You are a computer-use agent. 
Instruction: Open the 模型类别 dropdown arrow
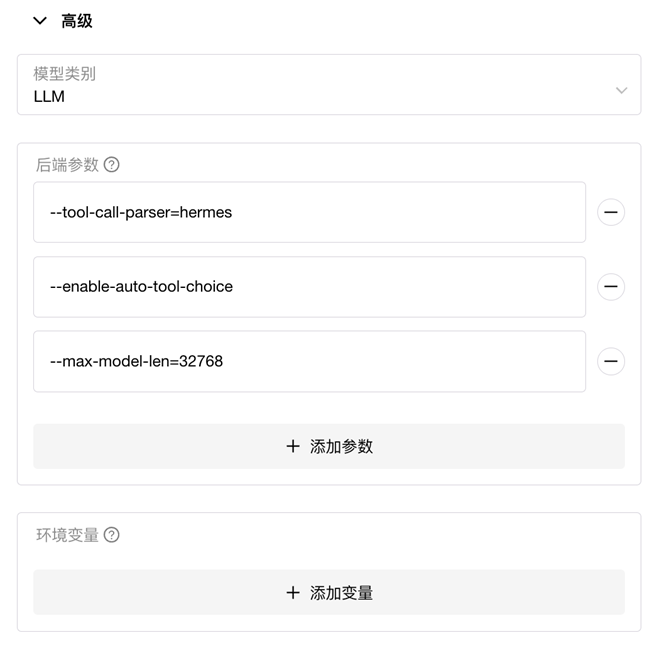click(x=621, y=90)
